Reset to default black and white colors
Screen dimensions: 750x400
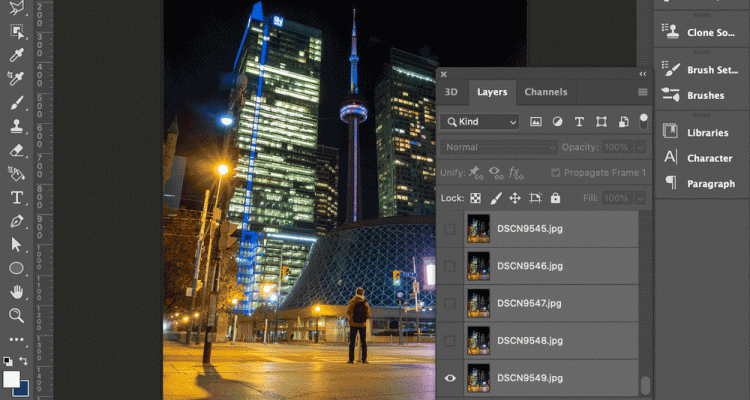pos(8,361)
